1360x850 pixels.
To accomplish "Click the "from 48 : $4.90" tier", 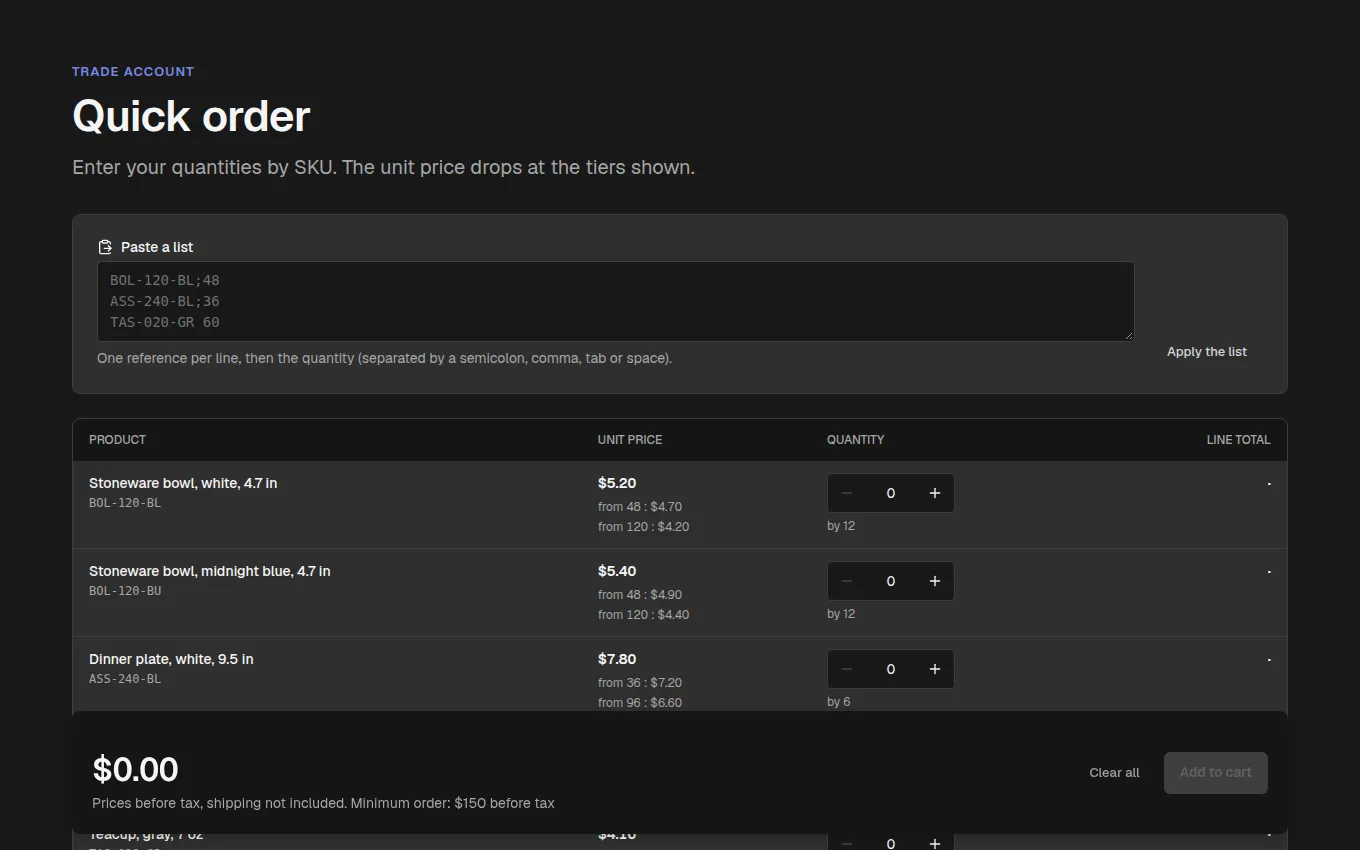I will [x=640, y=595].
